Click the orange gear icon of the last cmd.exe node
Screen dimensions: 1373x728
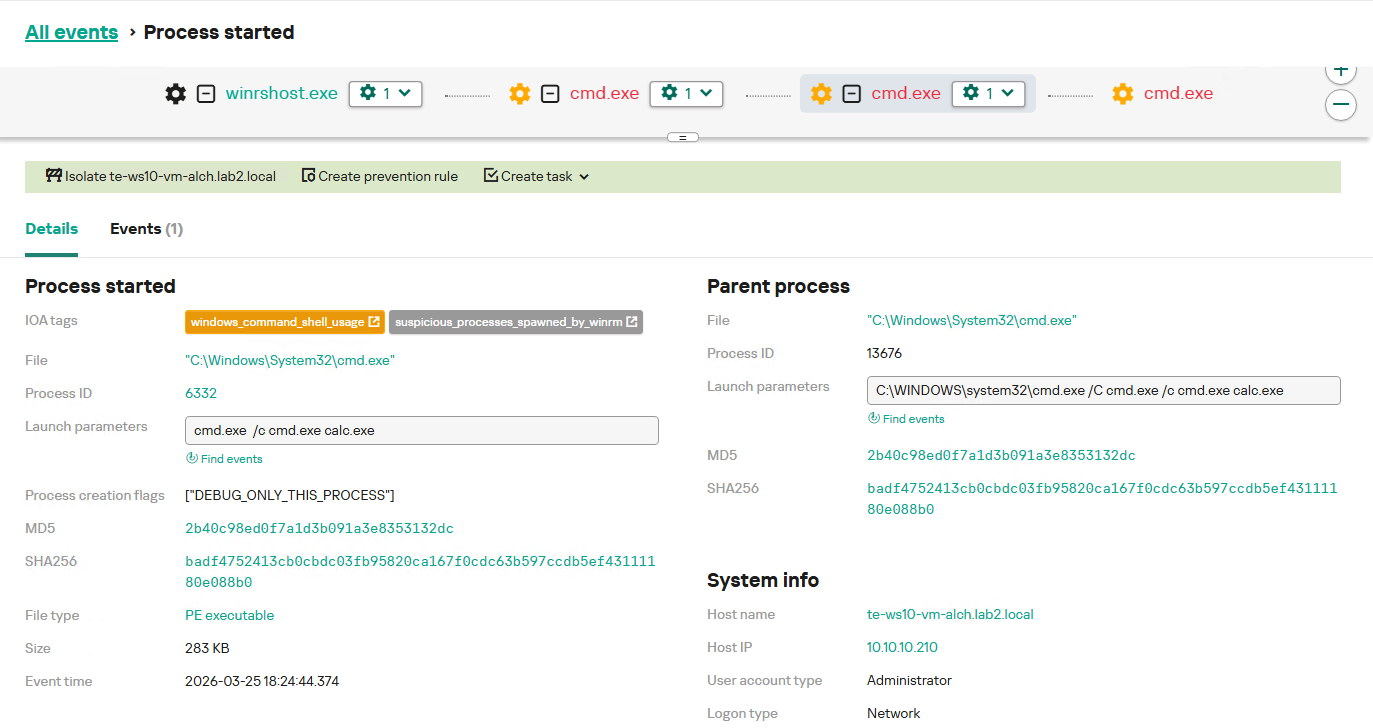coord(1123,94)
